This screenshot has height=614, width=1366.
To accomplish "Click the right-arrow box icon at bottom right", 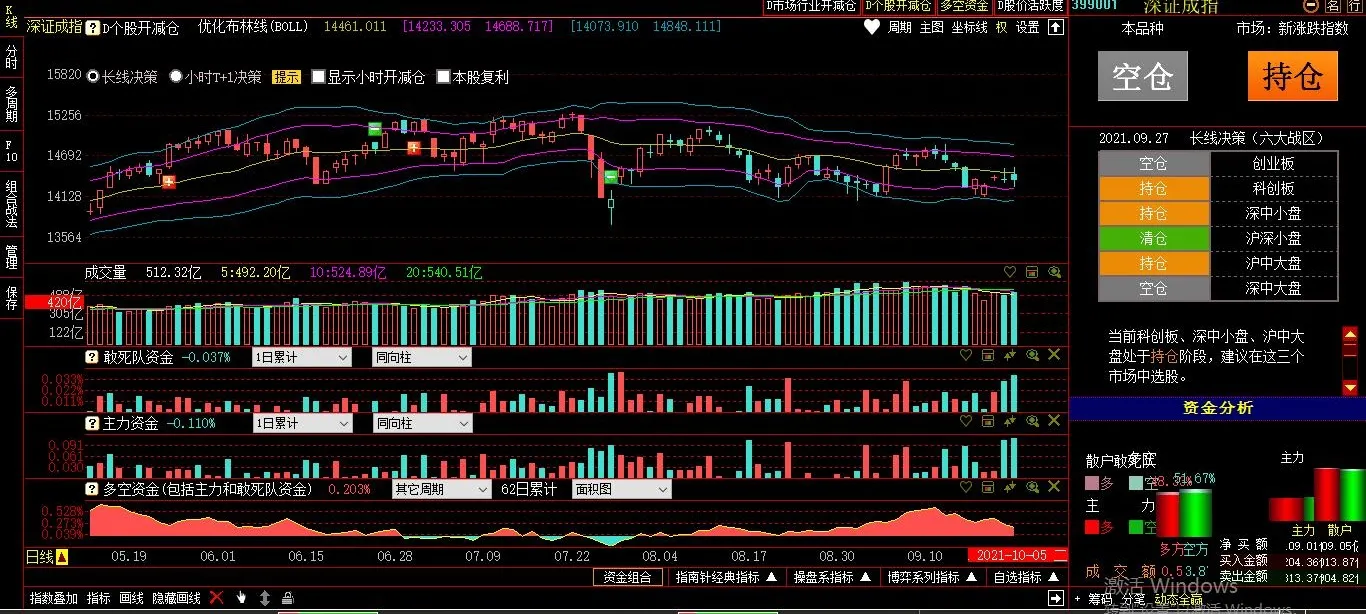I will point(1056,598).
